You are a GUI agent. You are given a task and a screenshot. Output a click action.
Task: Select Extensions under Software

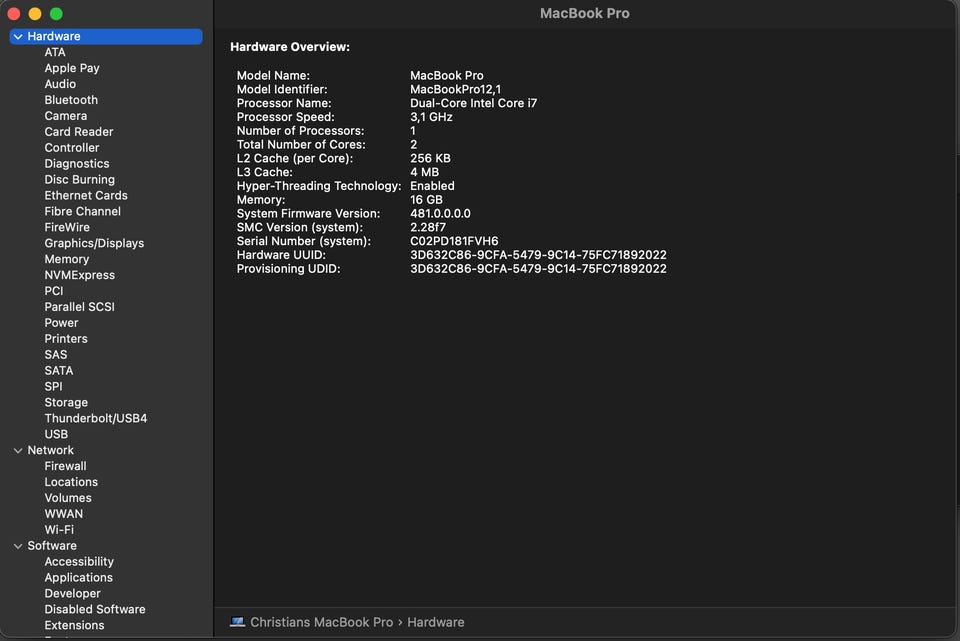click(x=74, y=625)
